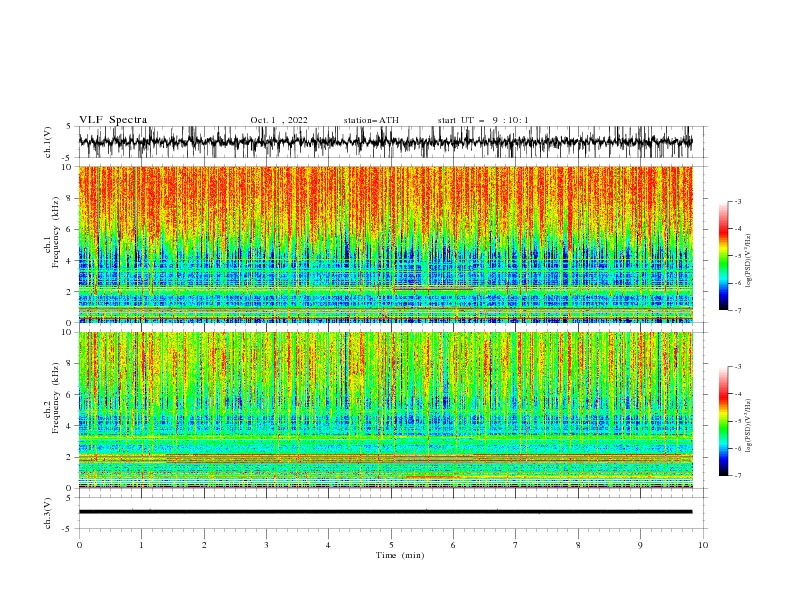The image size is (792, 612).
Task: Click the ch.1 colorbar log(PSD) label
Action: (748, 261)
